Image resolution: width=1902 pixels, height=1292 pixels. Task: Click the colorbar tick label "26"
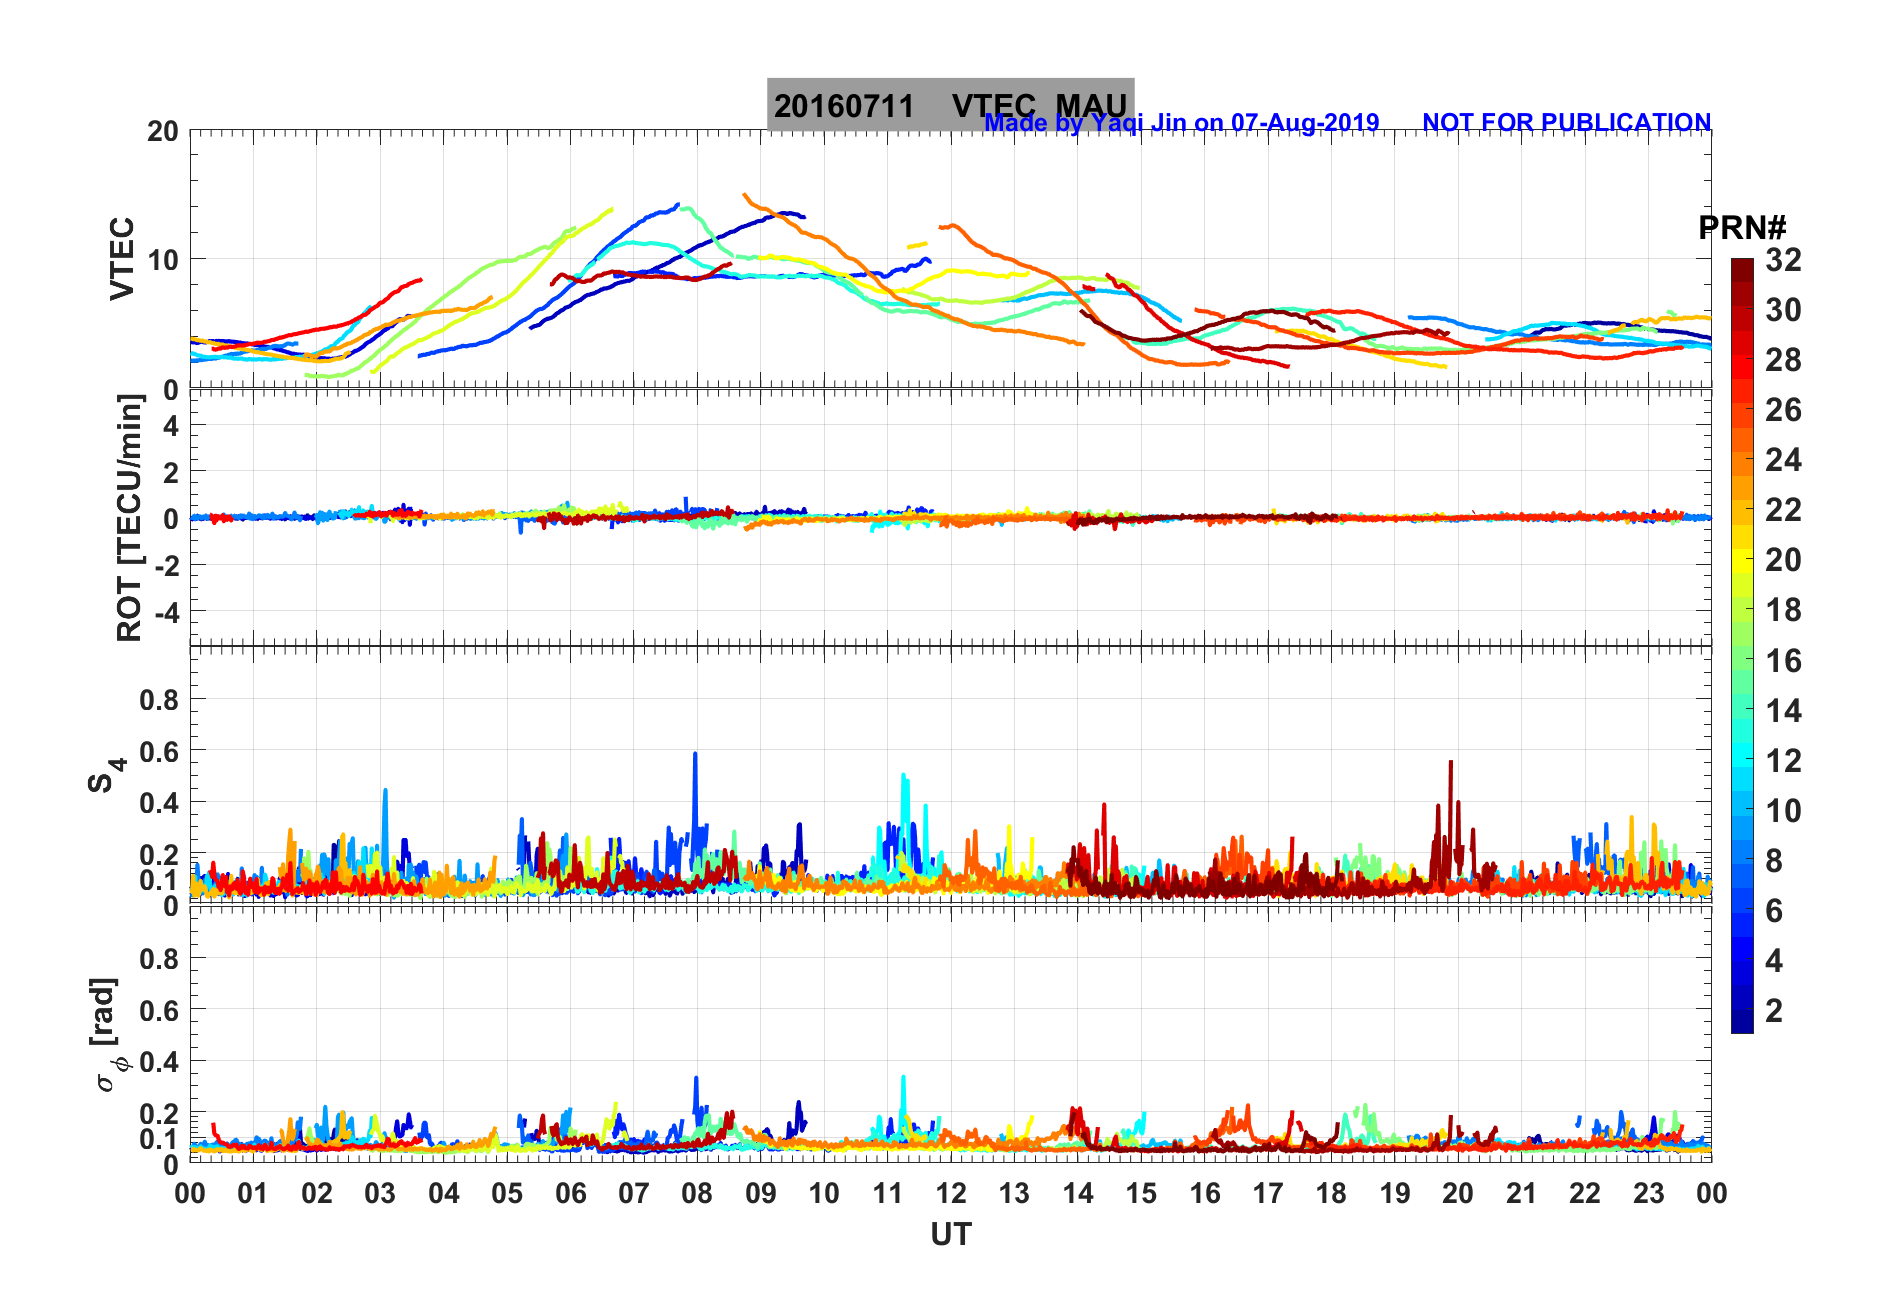[x=1783, y=410]
